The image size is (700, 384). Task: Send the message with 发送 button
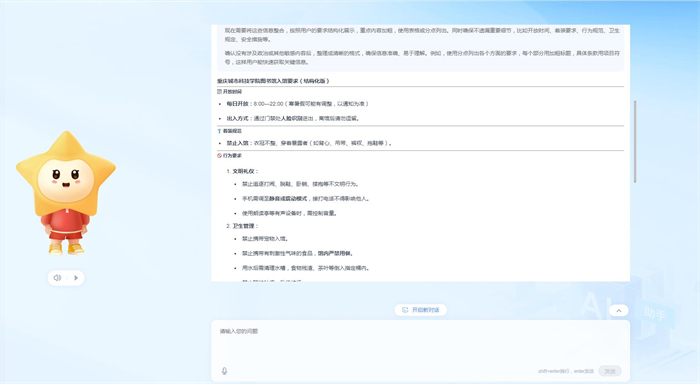609,371
